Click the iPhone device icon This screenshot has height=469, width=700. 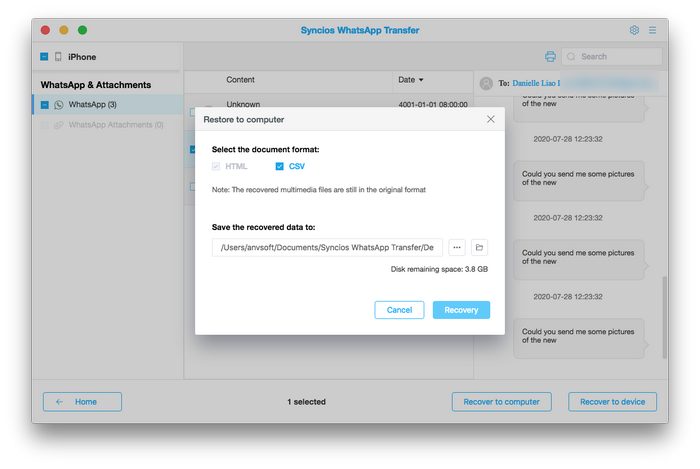point(58,57)
